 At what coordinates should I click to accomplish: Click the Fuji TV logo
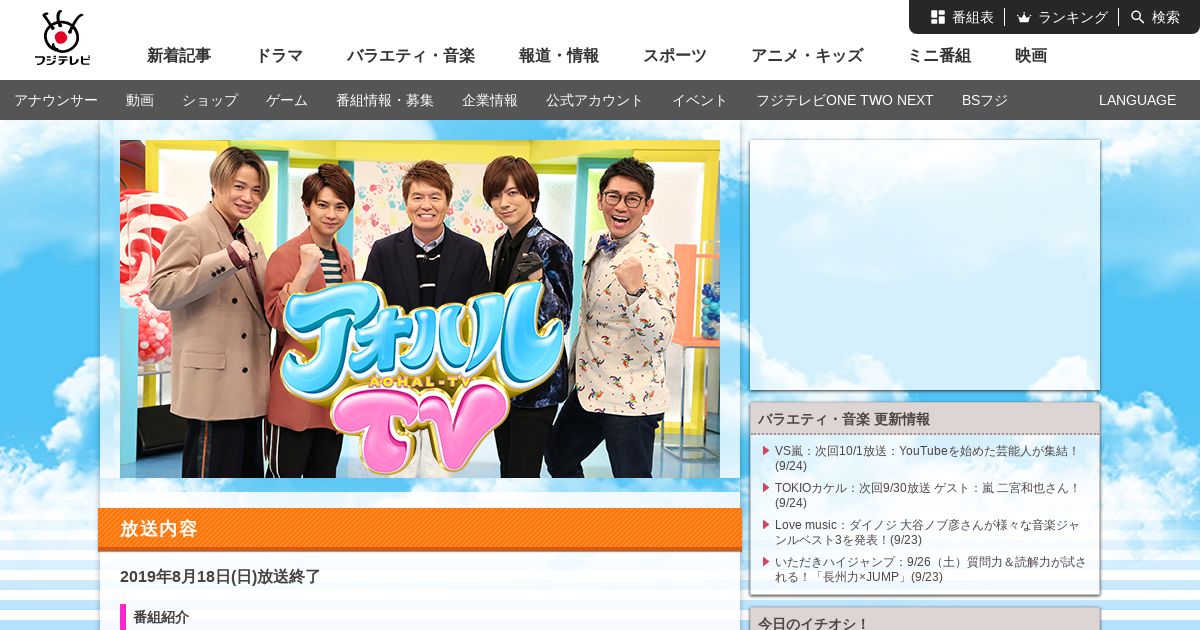click(x=62, y=38)
